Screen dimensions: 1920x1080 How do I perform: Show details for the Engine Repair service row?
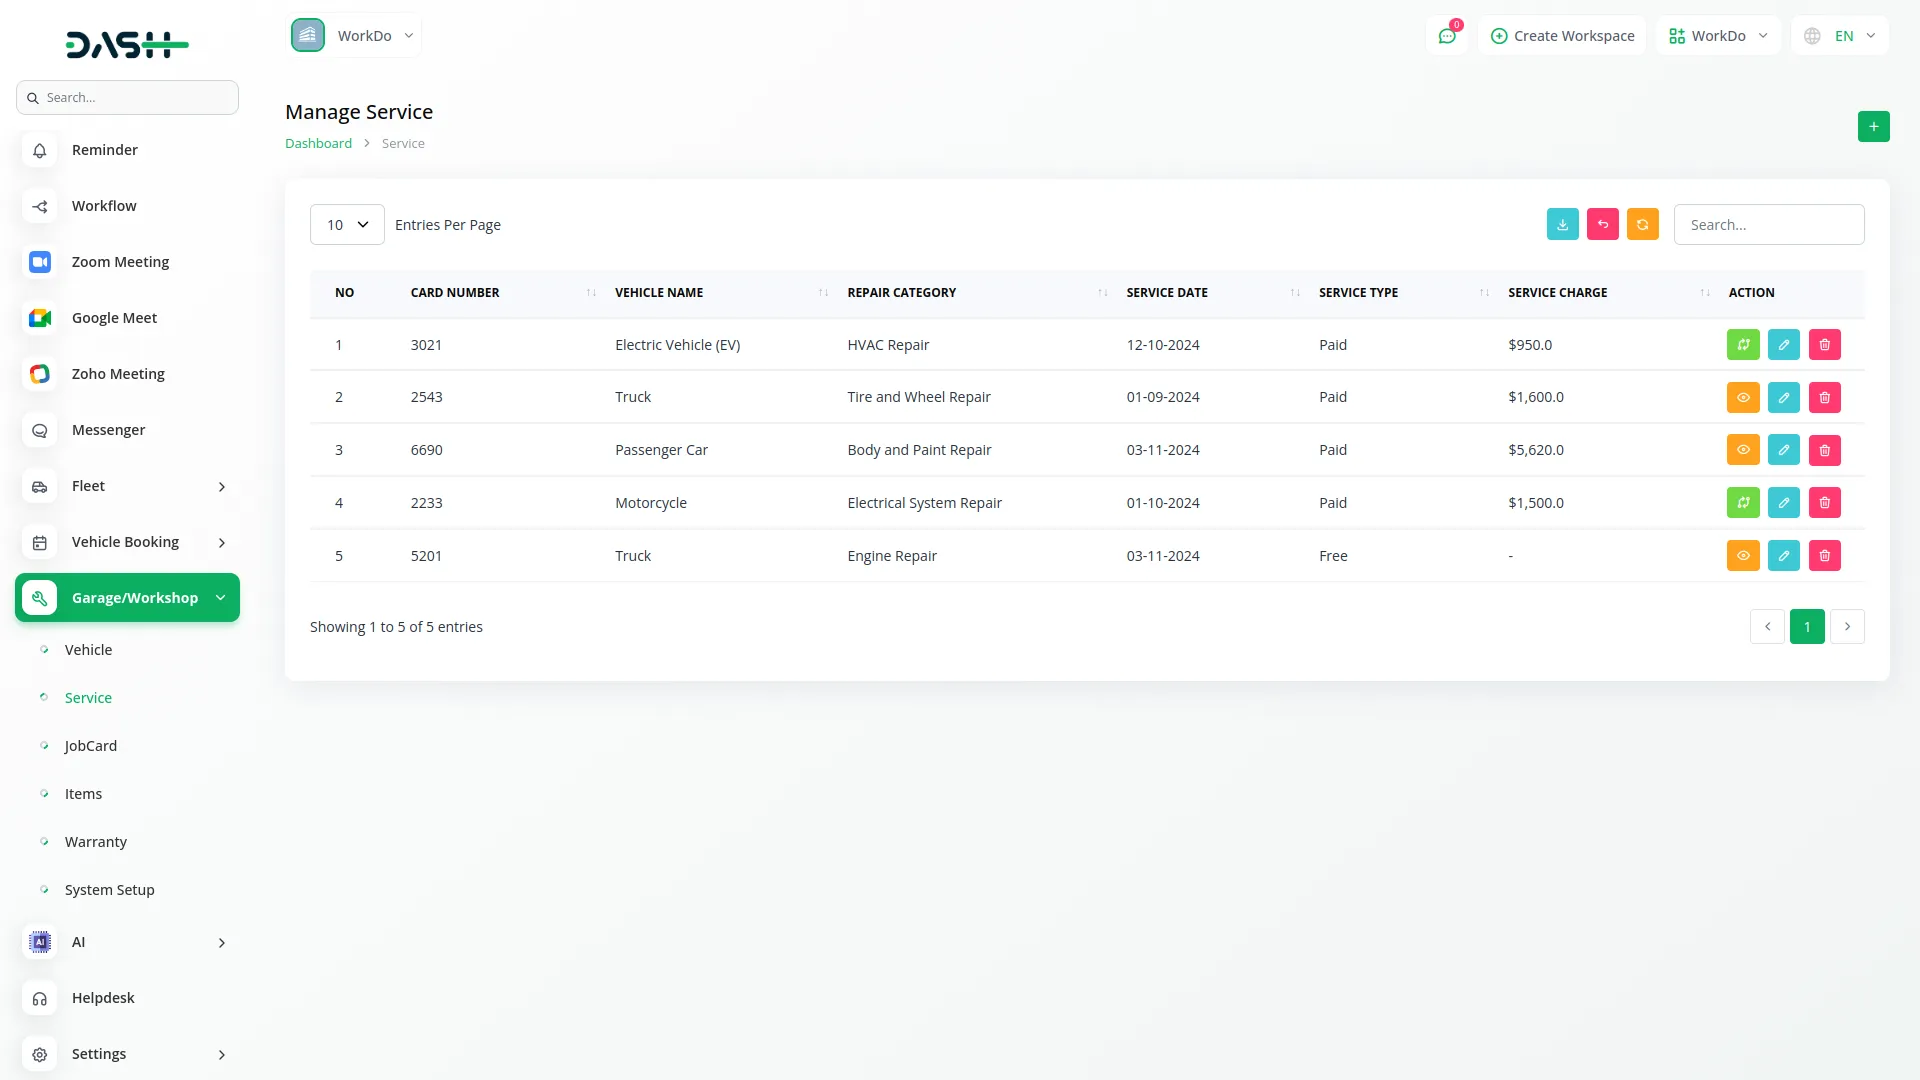pyautogui.click(x=1743, y=555)
